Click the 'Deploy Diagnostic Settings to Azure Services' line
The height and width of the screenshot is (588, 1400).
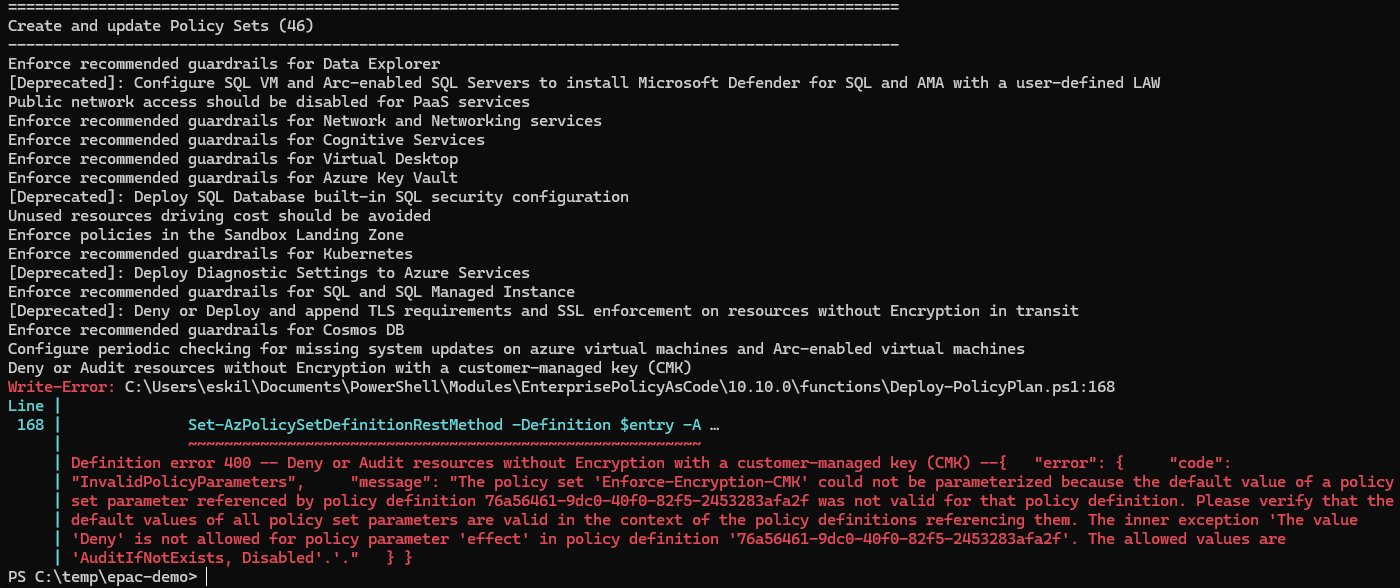tap(269, 273)
